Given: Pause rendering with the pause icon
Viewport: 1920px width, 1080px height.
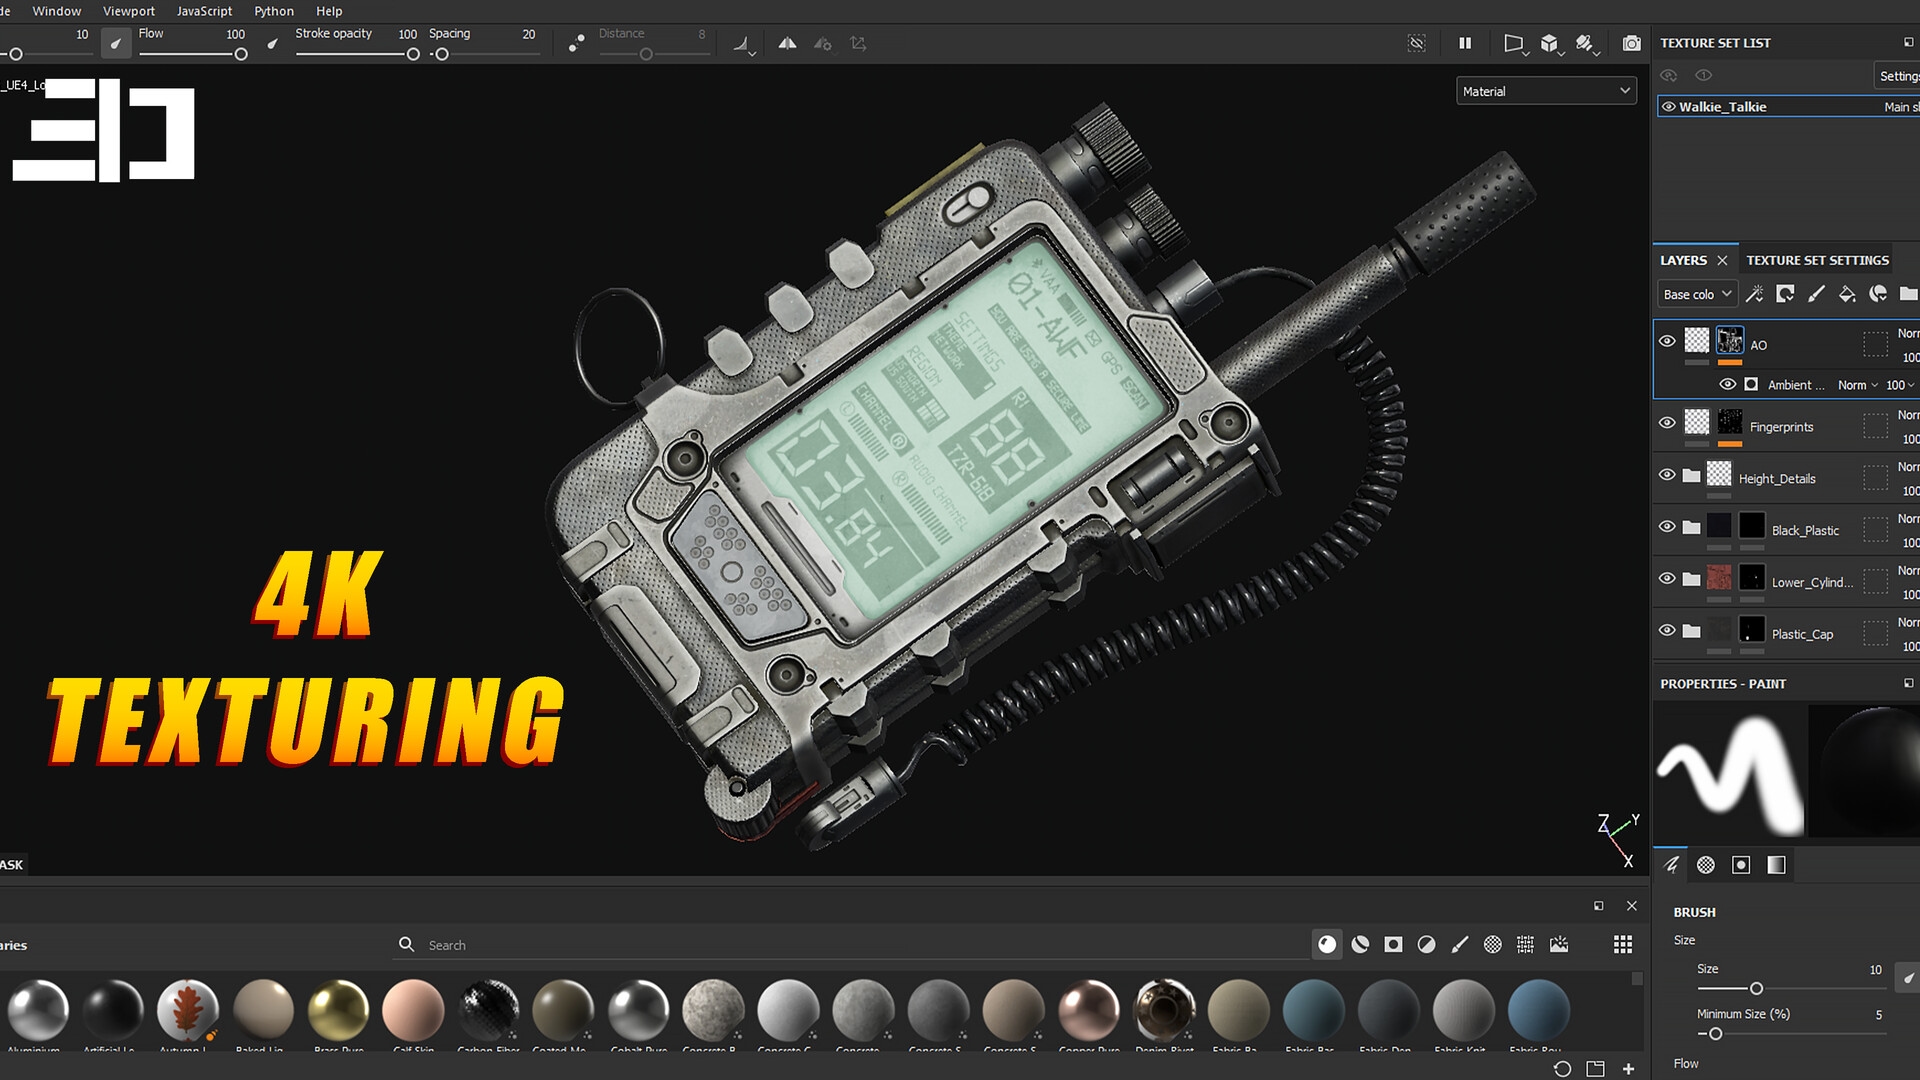Looking at the screenshot, I should point(1465,44).
